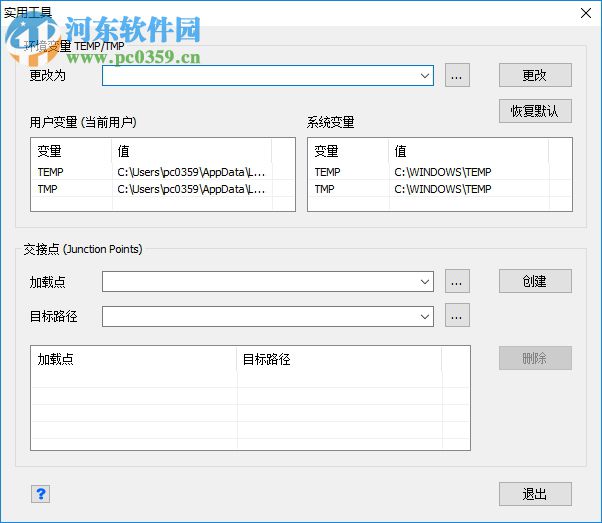Close the 实用工具 dialog window
602x523 pixels.
tap(585, 13)
